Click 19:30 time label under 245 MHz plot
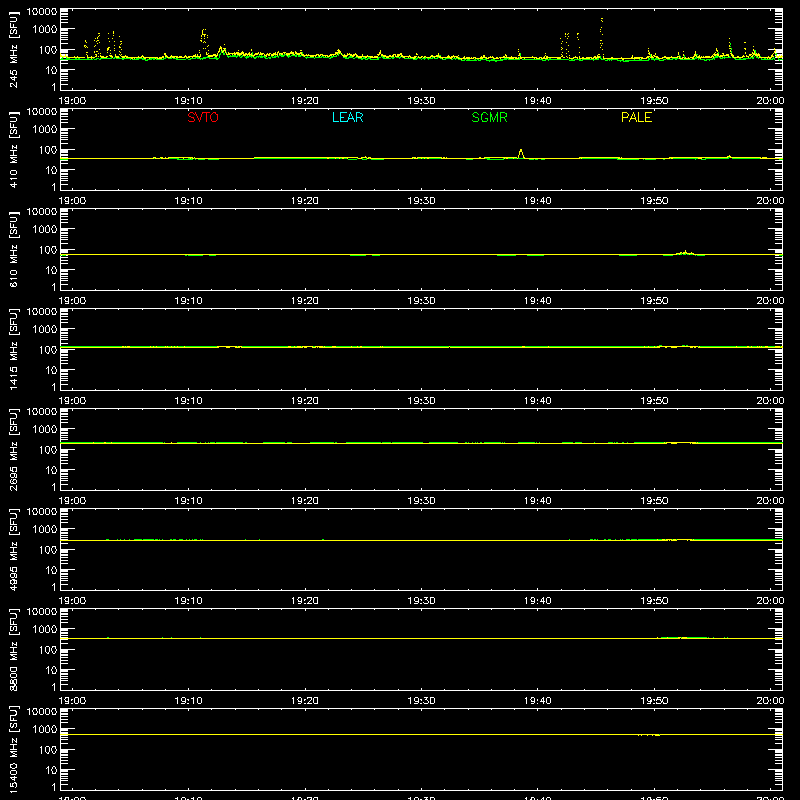This screenshot has height=800, width=800. 421,101
